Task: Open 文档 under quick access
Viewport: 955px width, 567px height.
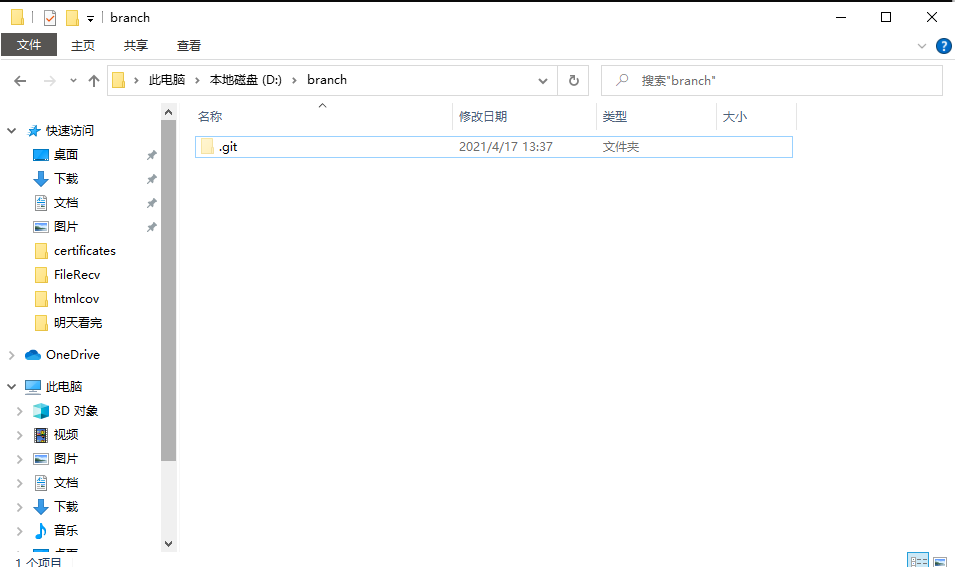Action: pos(66,203)
